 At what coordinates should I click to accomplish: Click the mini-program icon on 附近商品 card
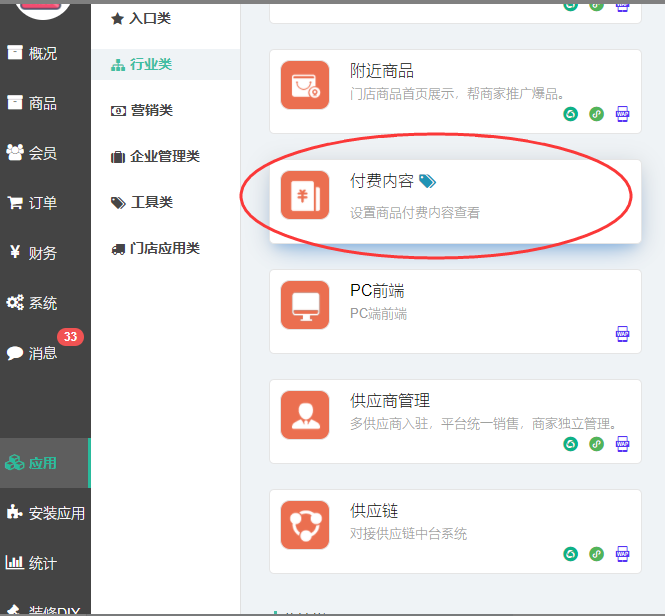[570, 114]
